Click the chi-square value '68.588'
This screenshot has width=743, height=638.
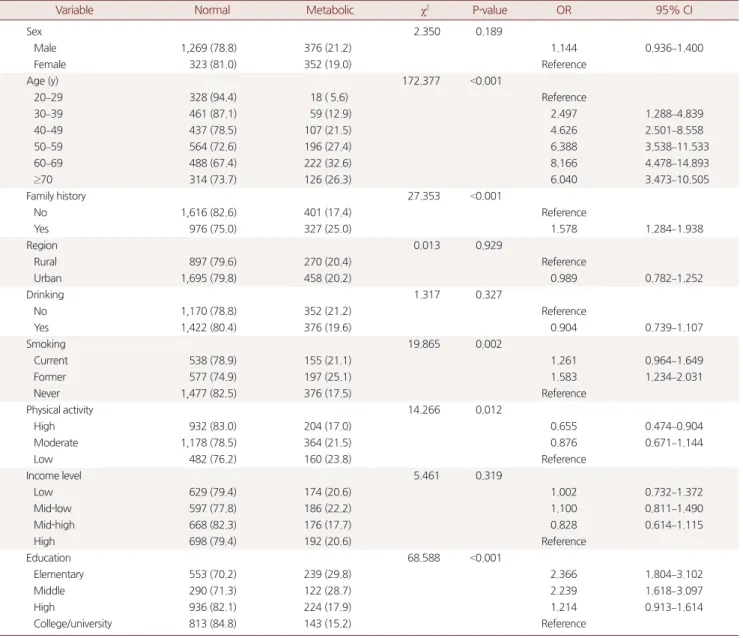(x=424, y=558)
